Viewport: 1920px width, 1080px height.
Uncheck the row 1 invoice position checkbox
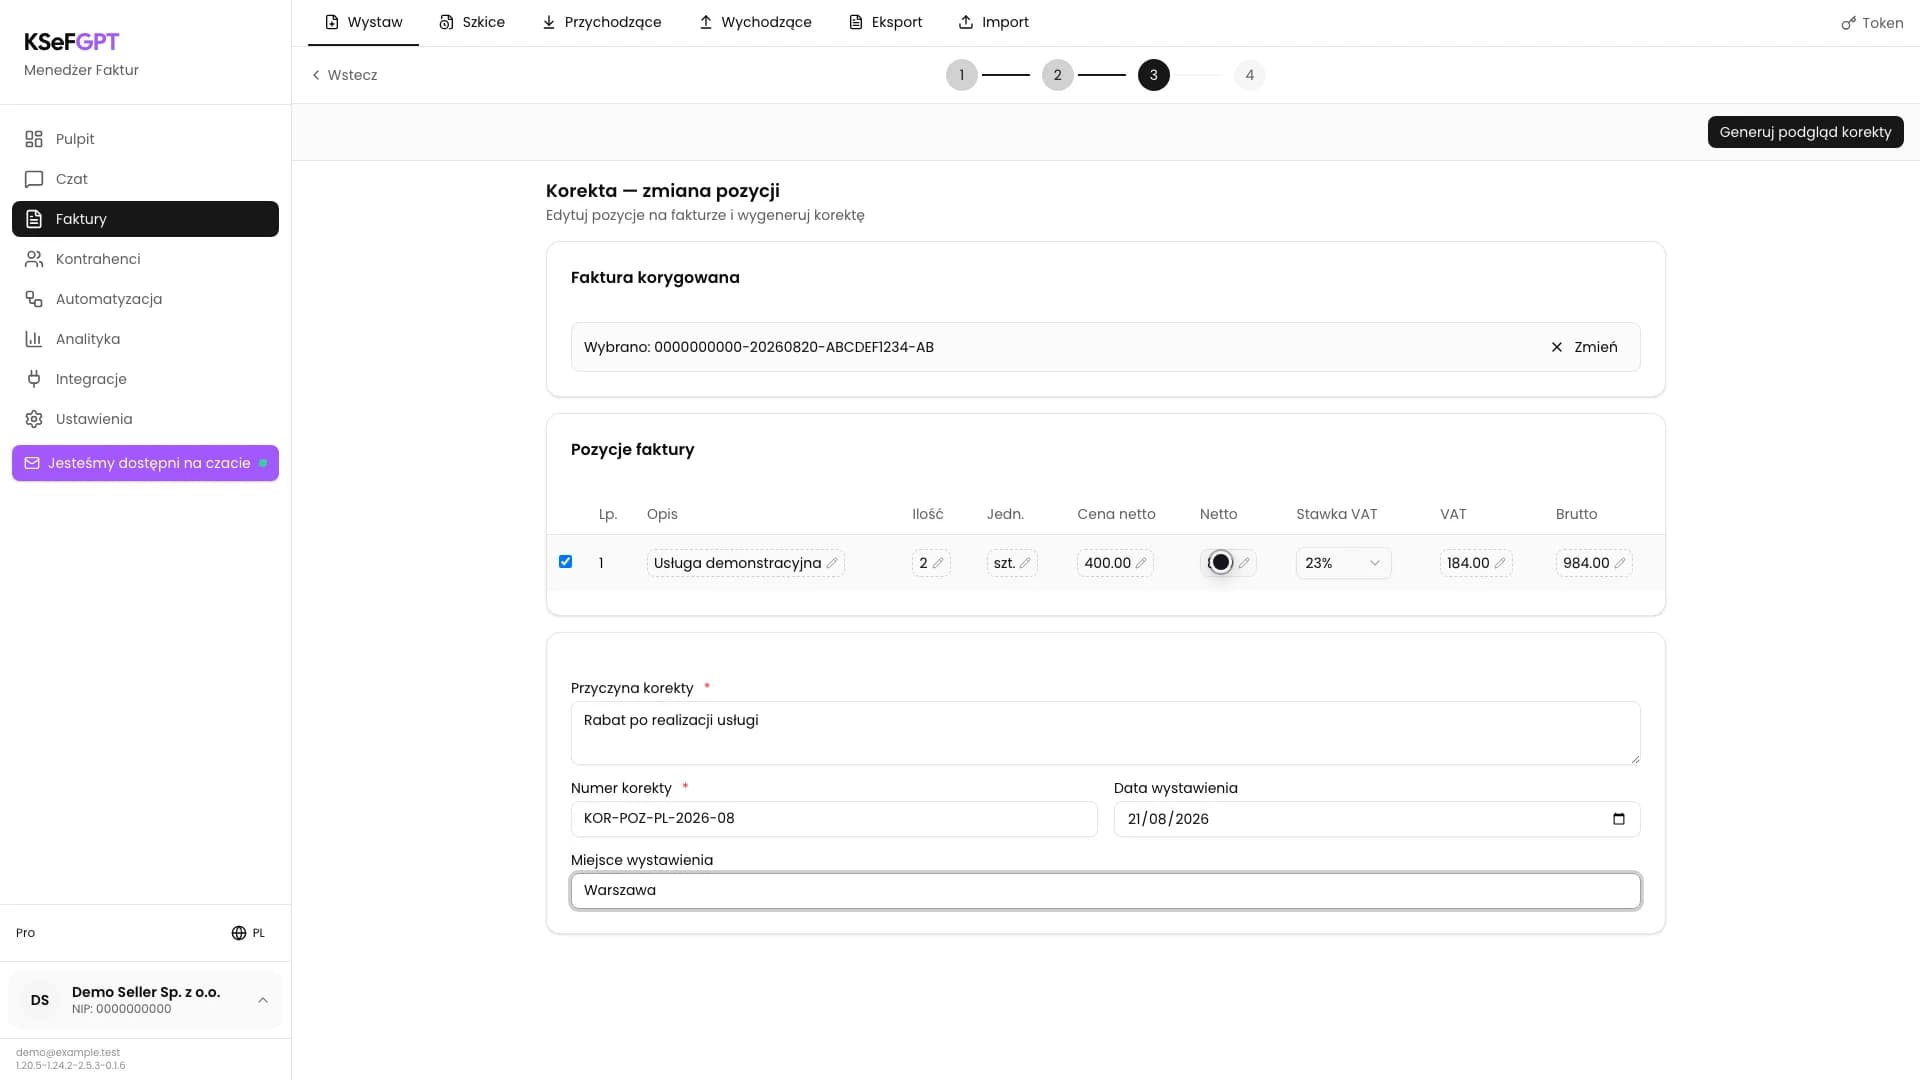pos(566,562)
